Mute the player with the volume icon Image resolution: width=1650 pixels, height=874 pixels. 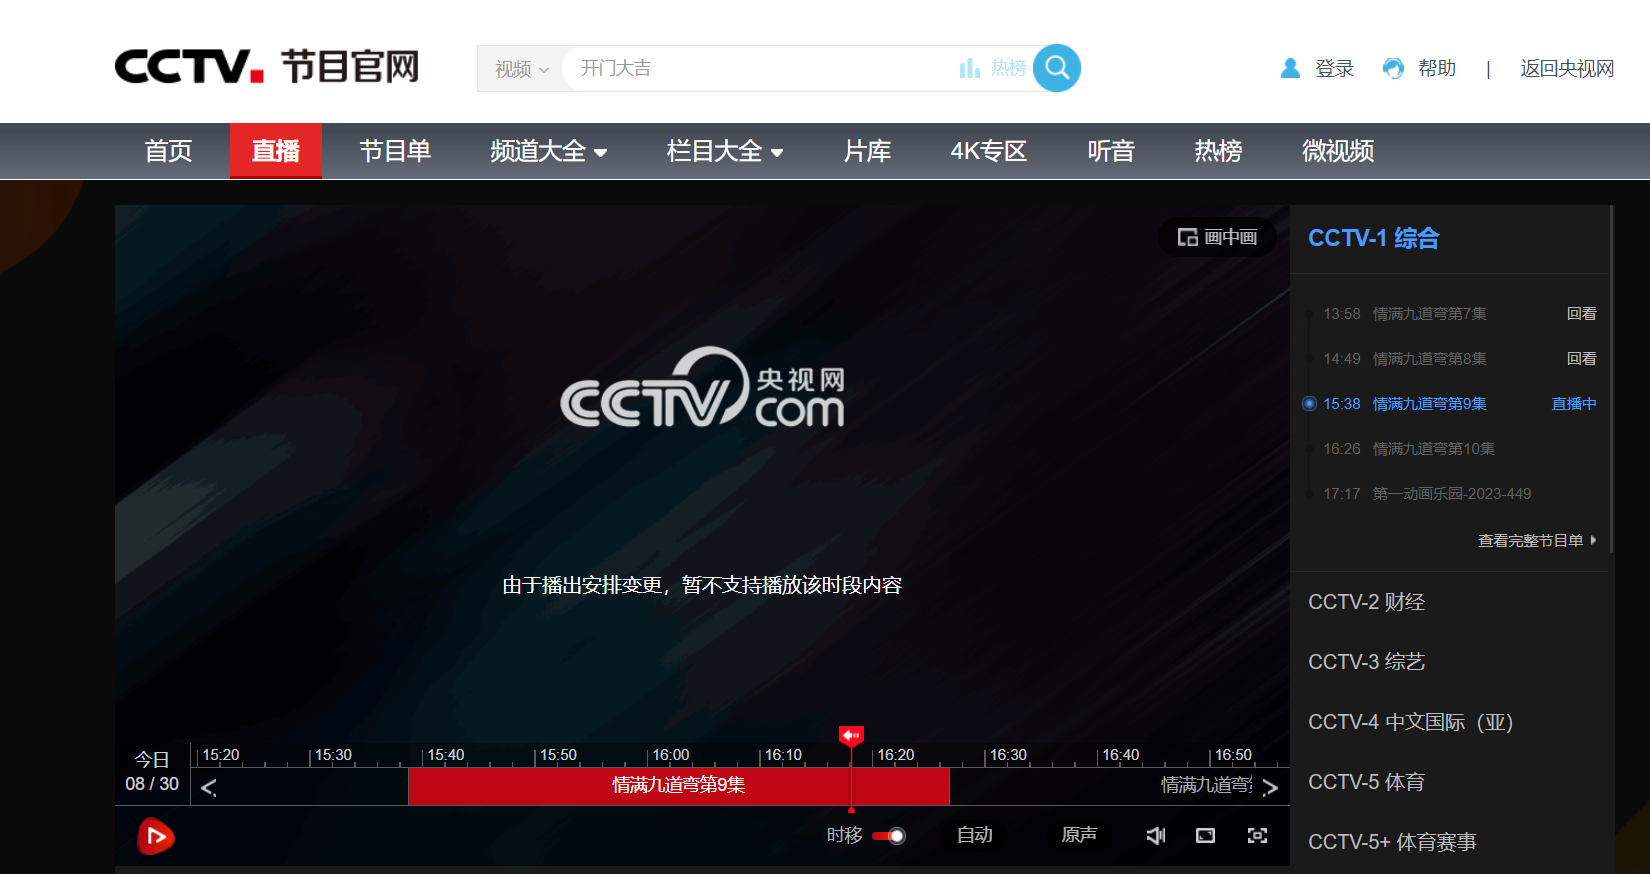1155,835
